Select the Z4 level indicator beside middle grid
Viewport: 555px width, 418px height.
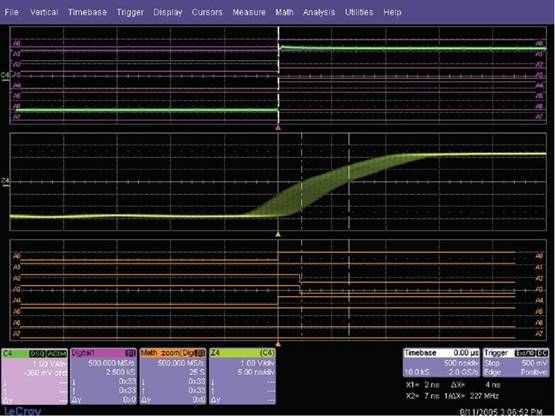(5, 182)
